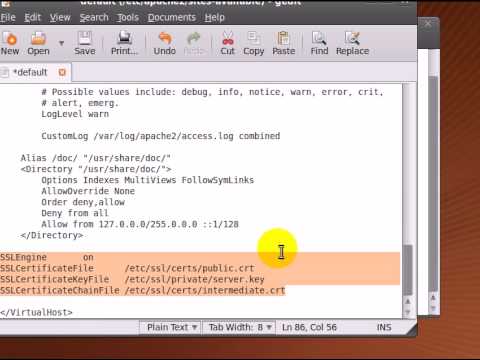This screenshot has height=360, width=480.
Task: Click the scrollbar up arrow of the window behind
Action: pyautogui.click(x=433, y=298)
